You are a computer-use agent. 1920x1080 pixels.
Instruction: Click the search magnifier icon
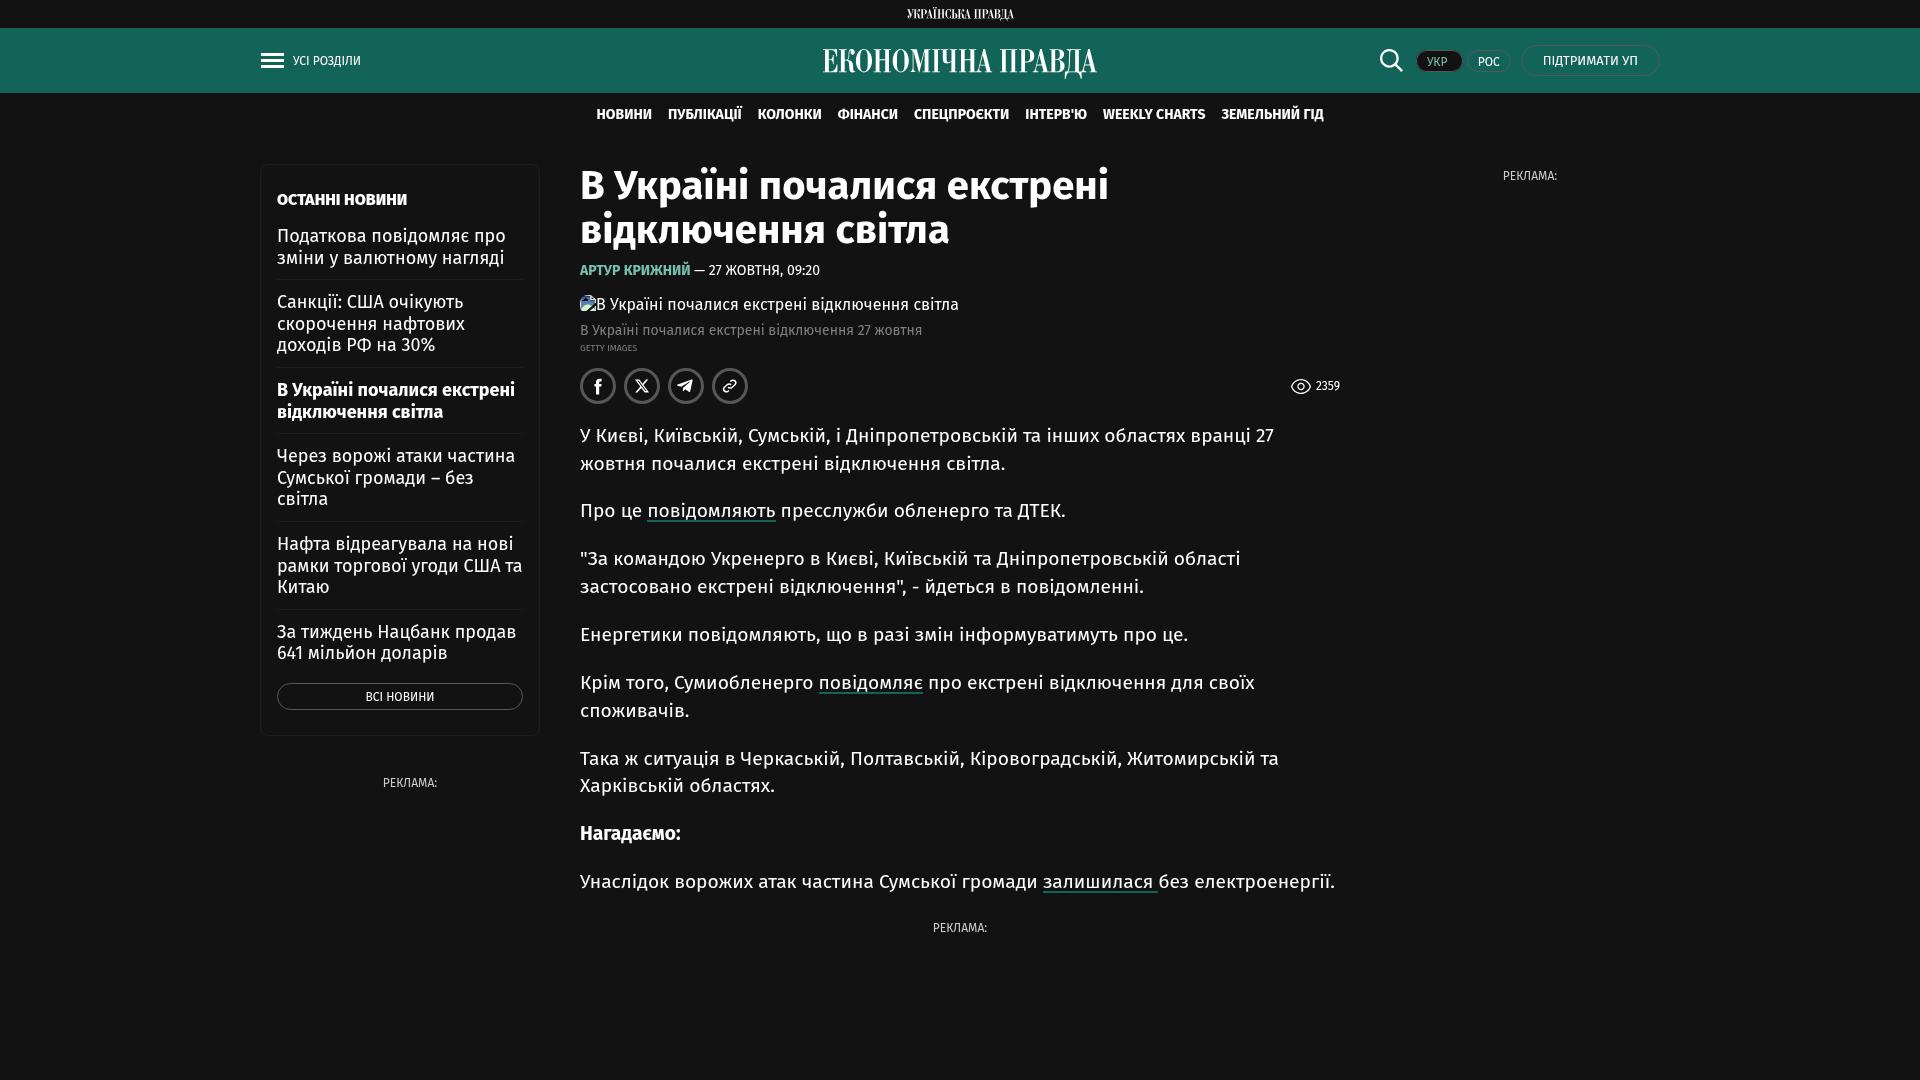(x=1391, y=60)
